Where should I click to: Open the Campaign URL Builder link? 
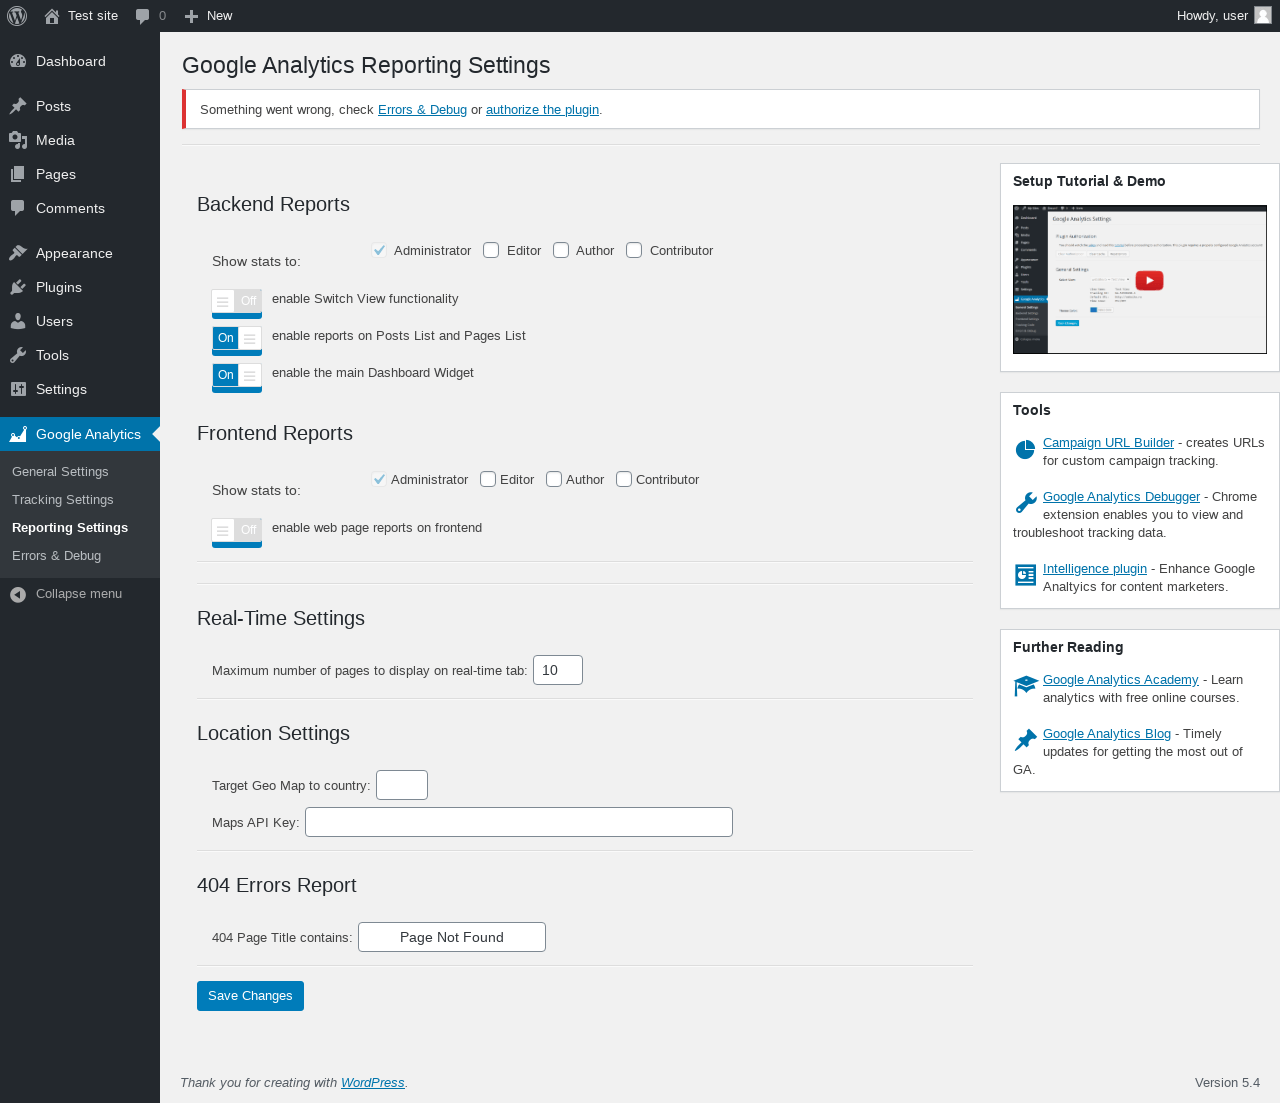1108,443
